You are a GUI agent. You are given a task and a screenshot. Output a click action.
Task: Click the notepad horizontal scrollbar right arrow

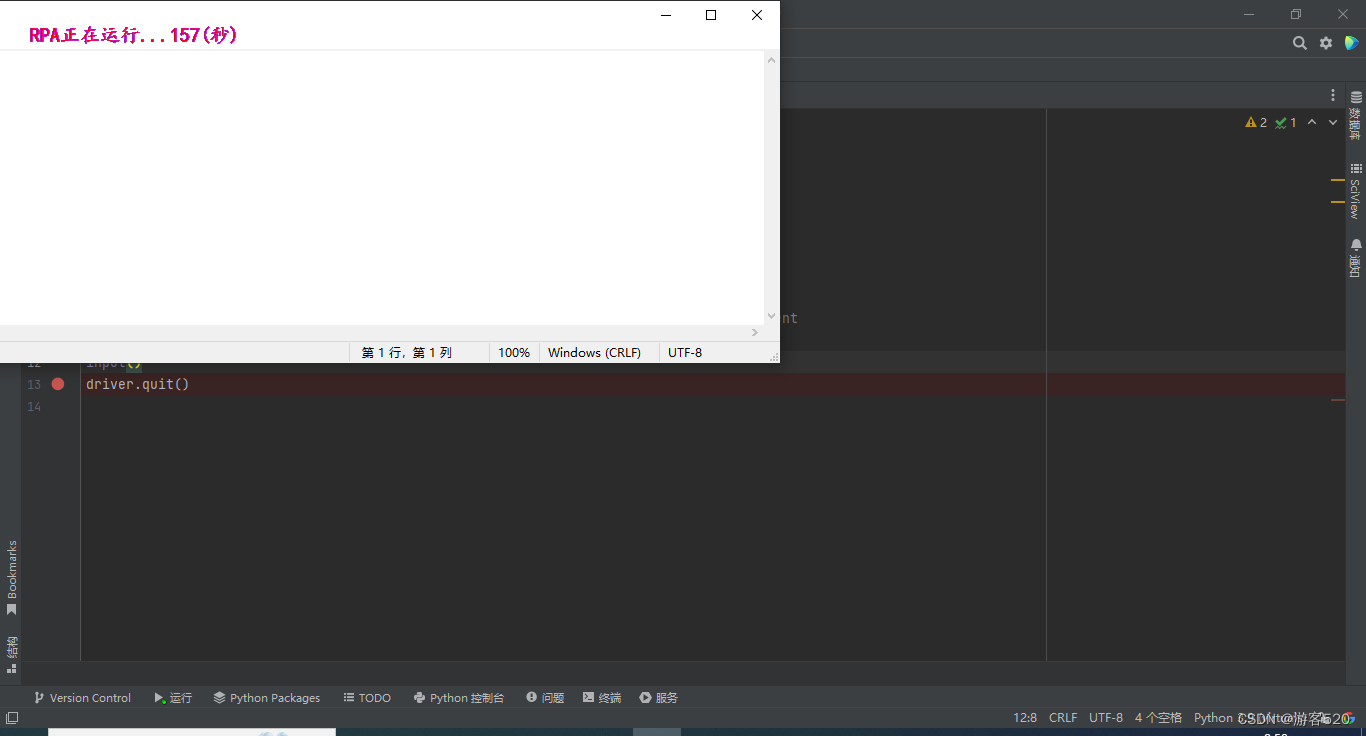click(x=755, y=332)
